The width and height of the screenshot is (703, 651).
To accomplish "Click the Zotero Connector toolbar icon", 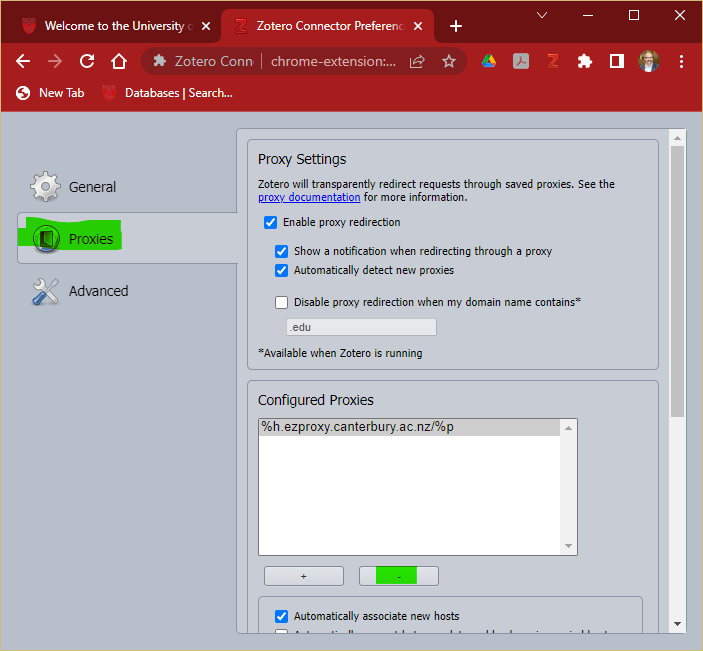I will (553, 61).
